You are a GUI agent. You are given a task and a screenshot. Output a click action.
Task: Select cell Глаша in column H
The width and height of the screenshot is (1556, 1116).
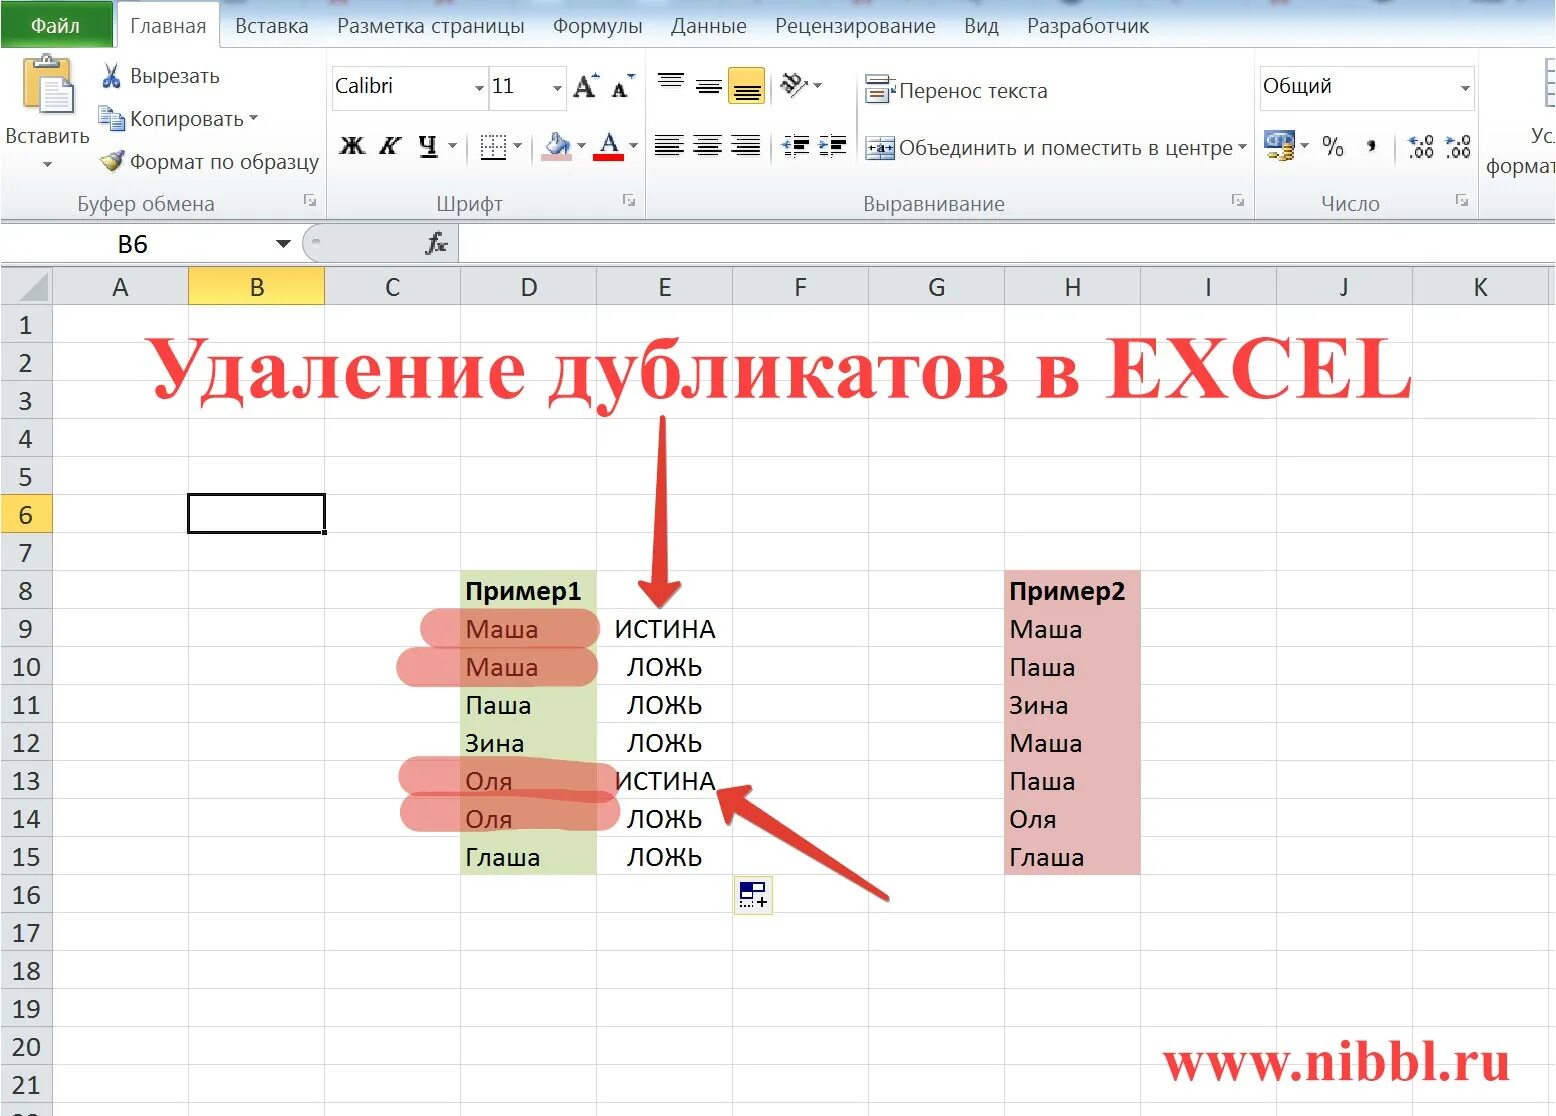[1072, 857]
